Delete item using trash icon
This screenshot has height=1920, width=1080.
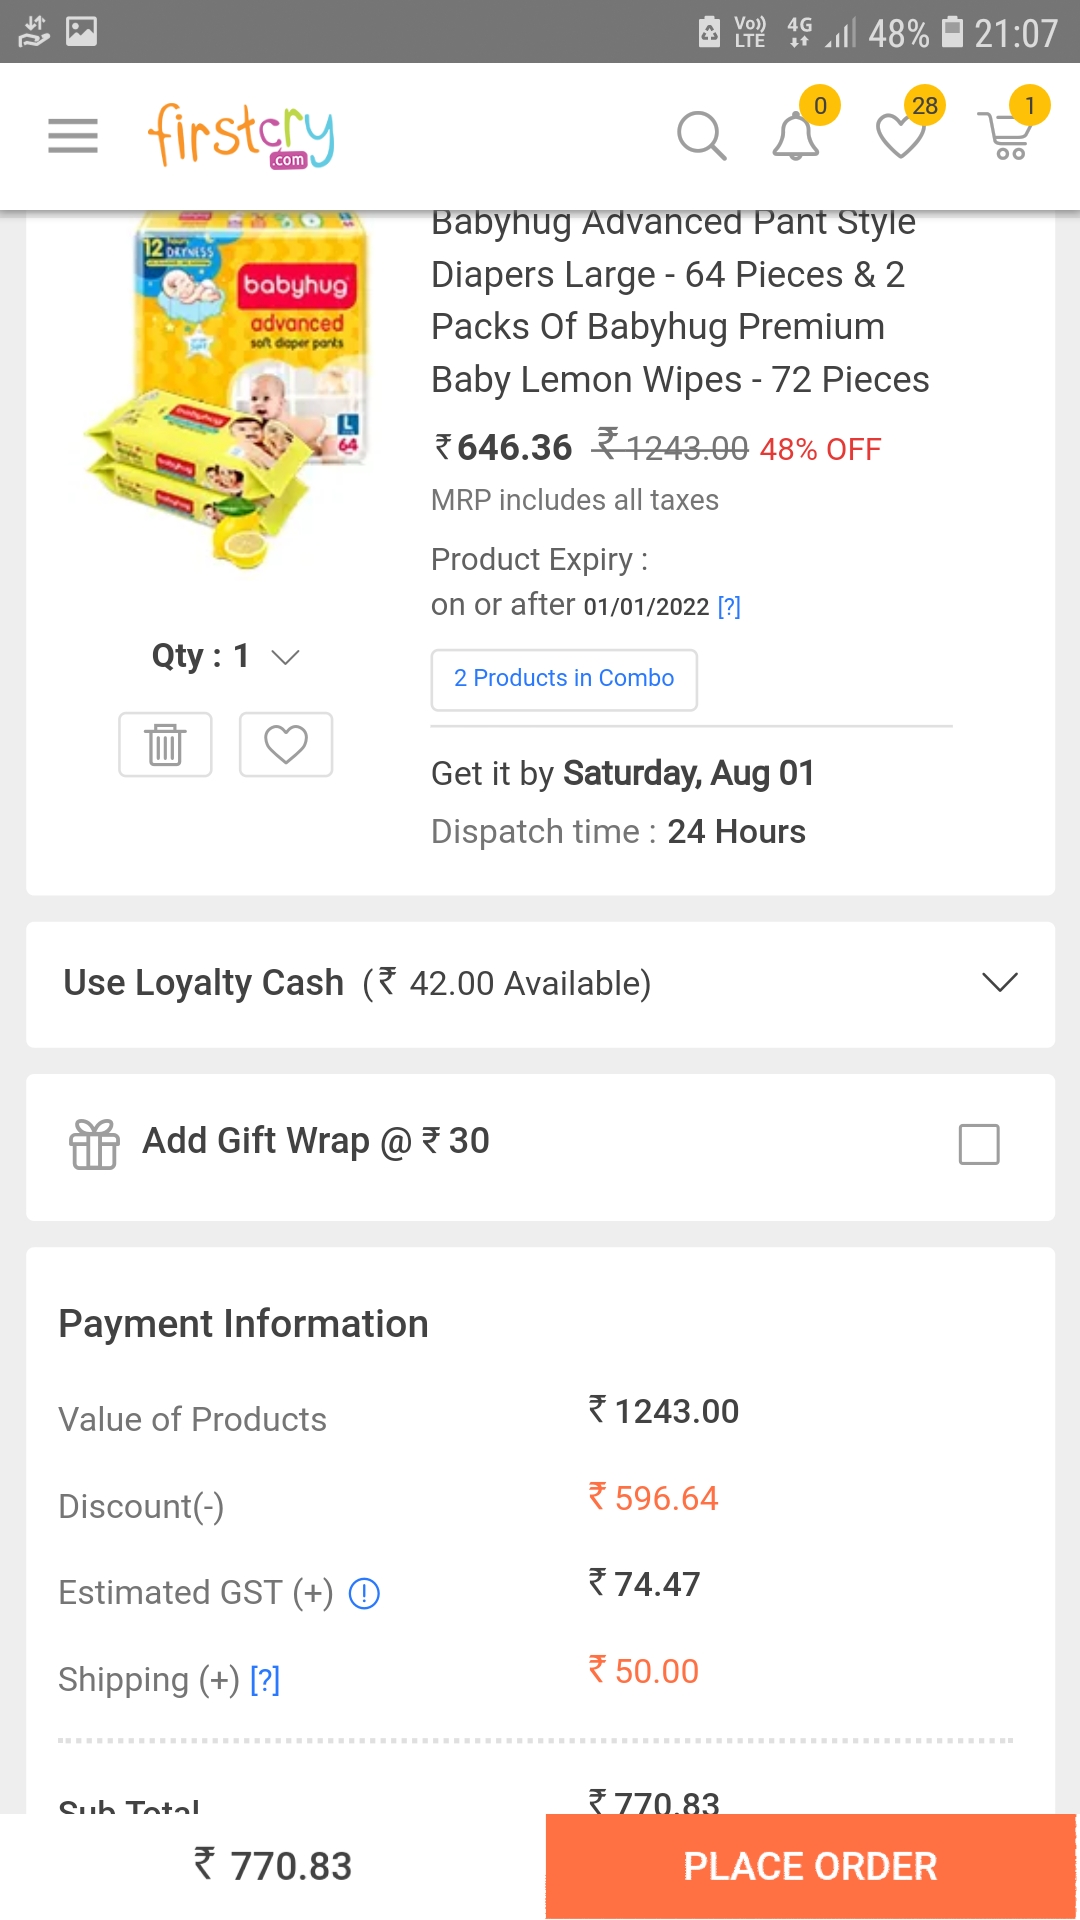165,745
